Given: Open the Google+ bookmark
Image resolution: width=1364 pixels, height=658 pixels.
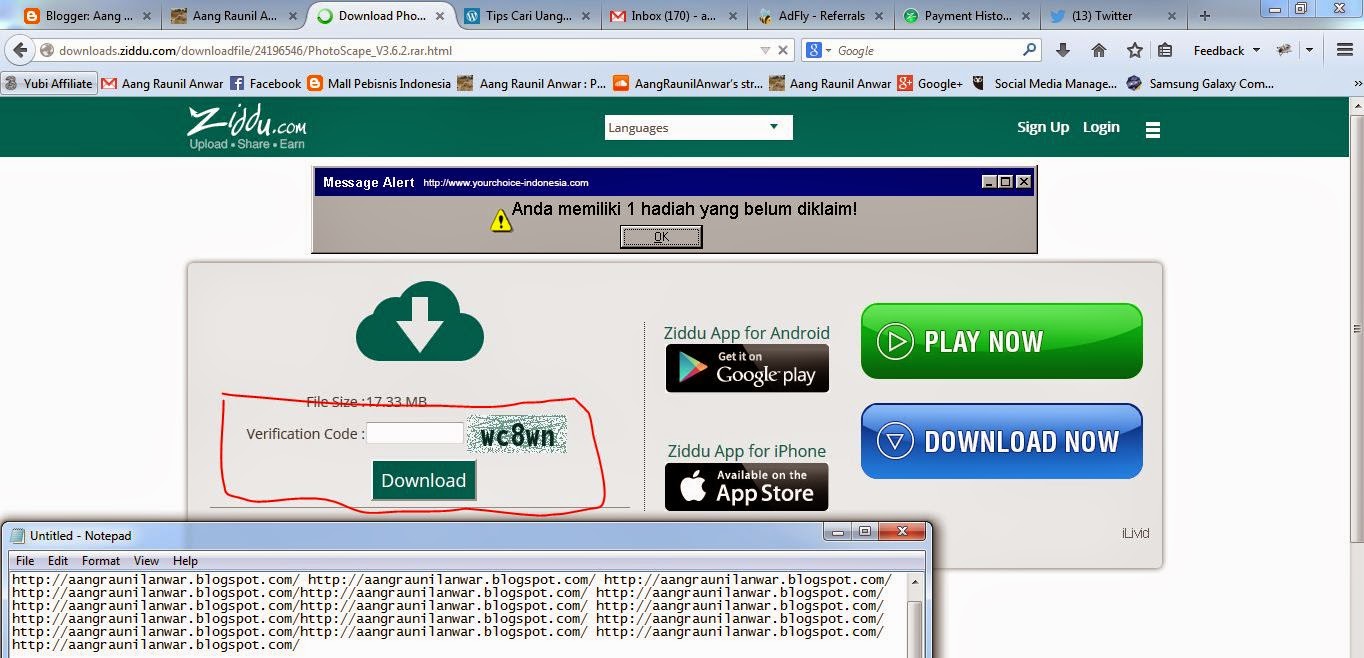Looking at the screenshot, I should 930,84.
